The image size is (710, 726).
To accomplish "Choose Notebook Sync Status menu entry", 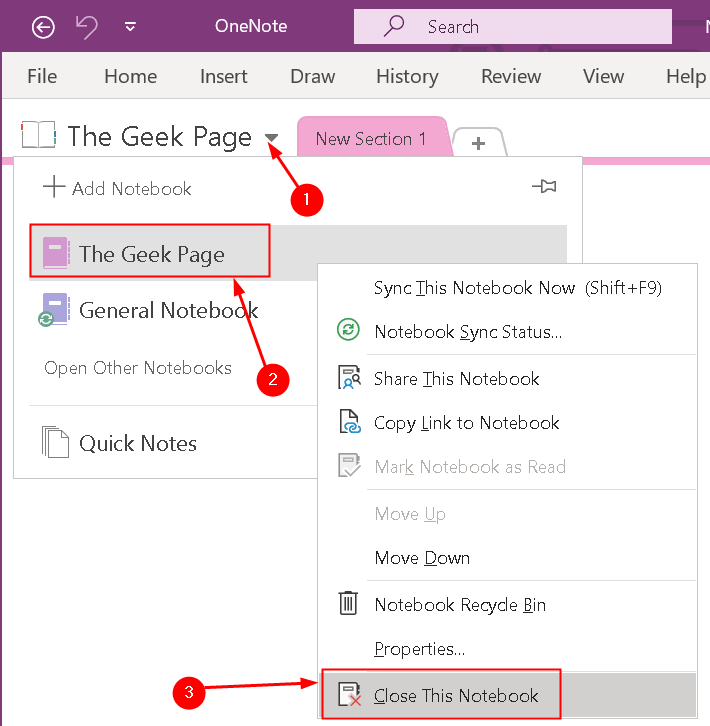I will pyautogui.click(x=508, y=332).
